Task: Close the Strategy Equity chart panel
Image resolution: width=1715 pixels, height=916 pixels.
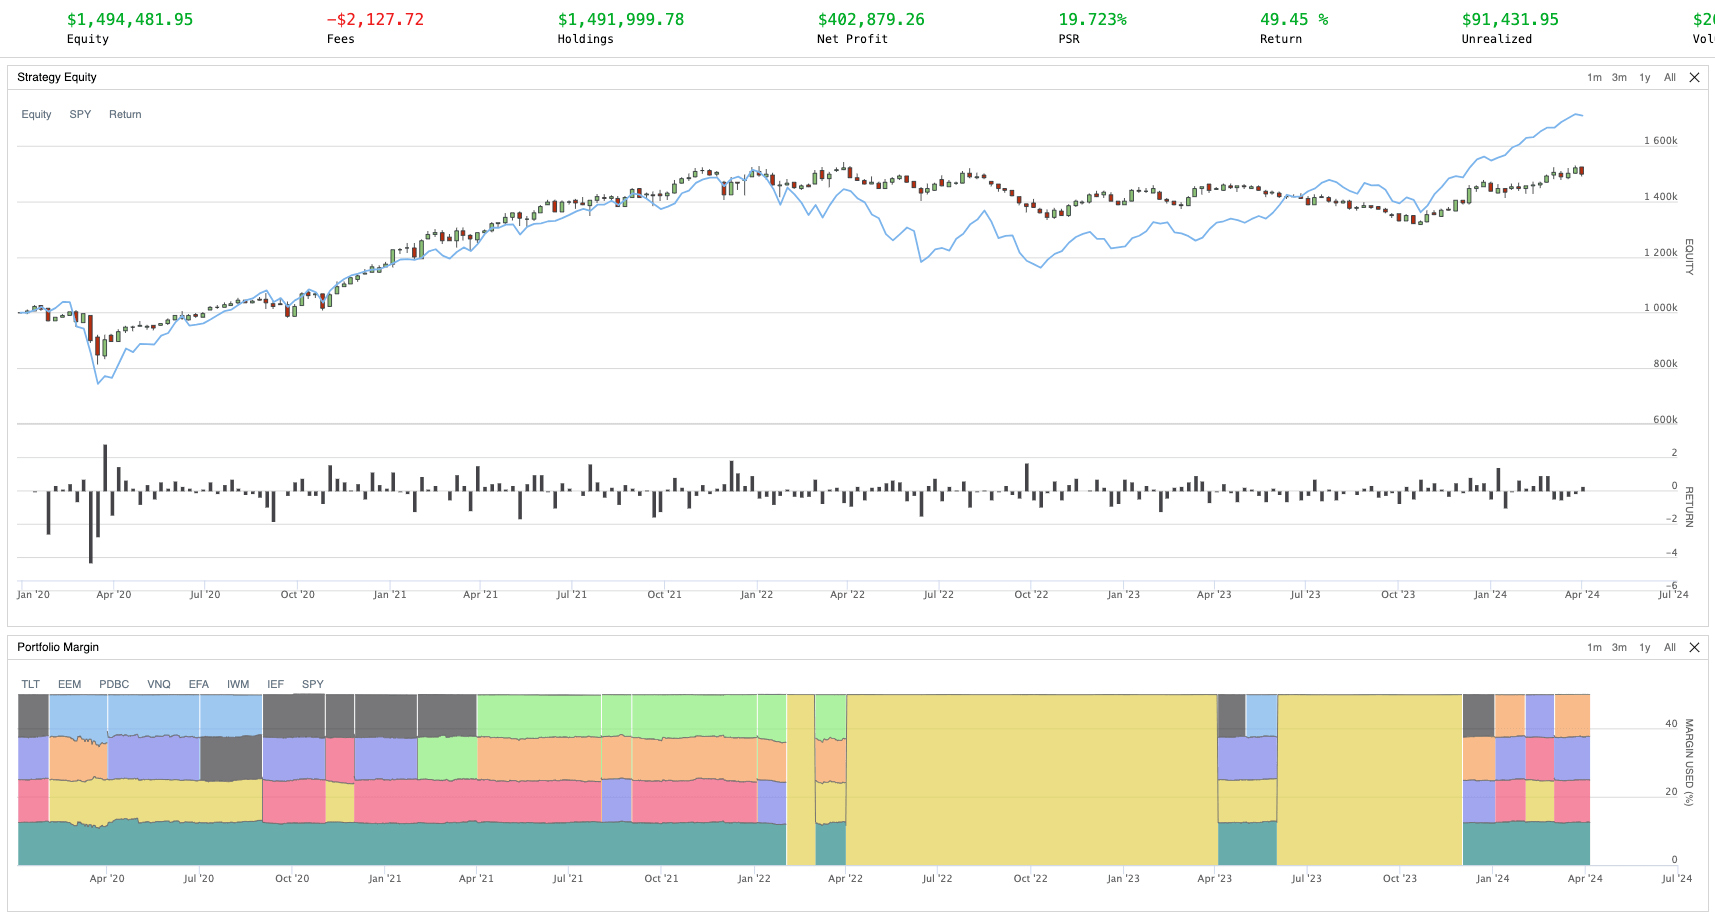Action: pos(1694,78)
